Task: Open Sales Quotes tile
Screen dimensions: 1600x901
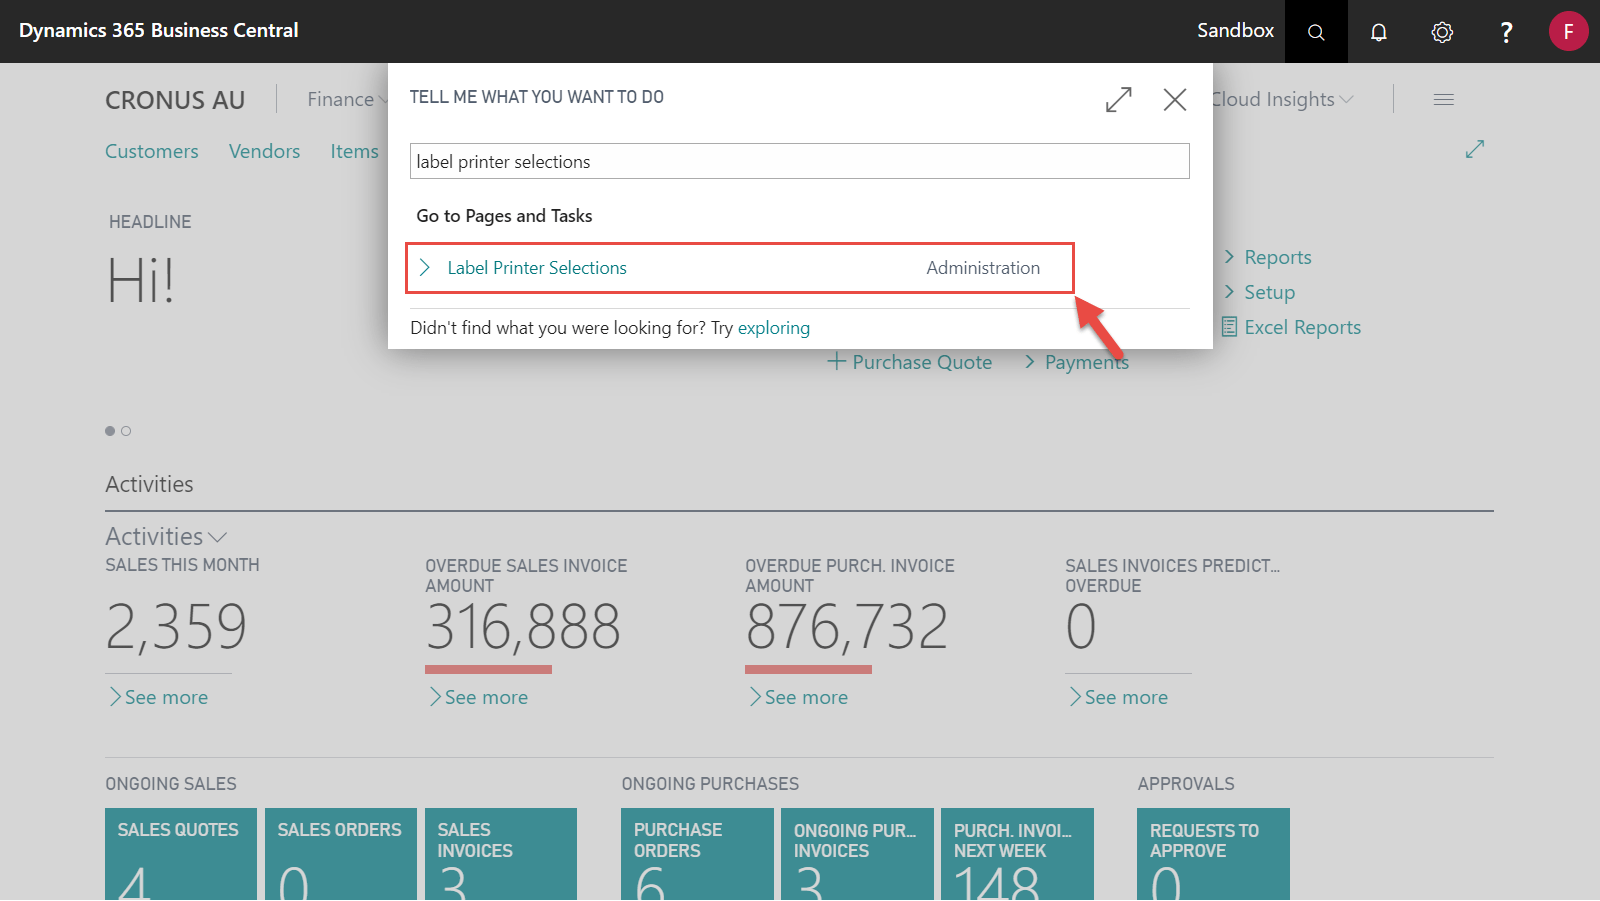Action: point(181,855)
